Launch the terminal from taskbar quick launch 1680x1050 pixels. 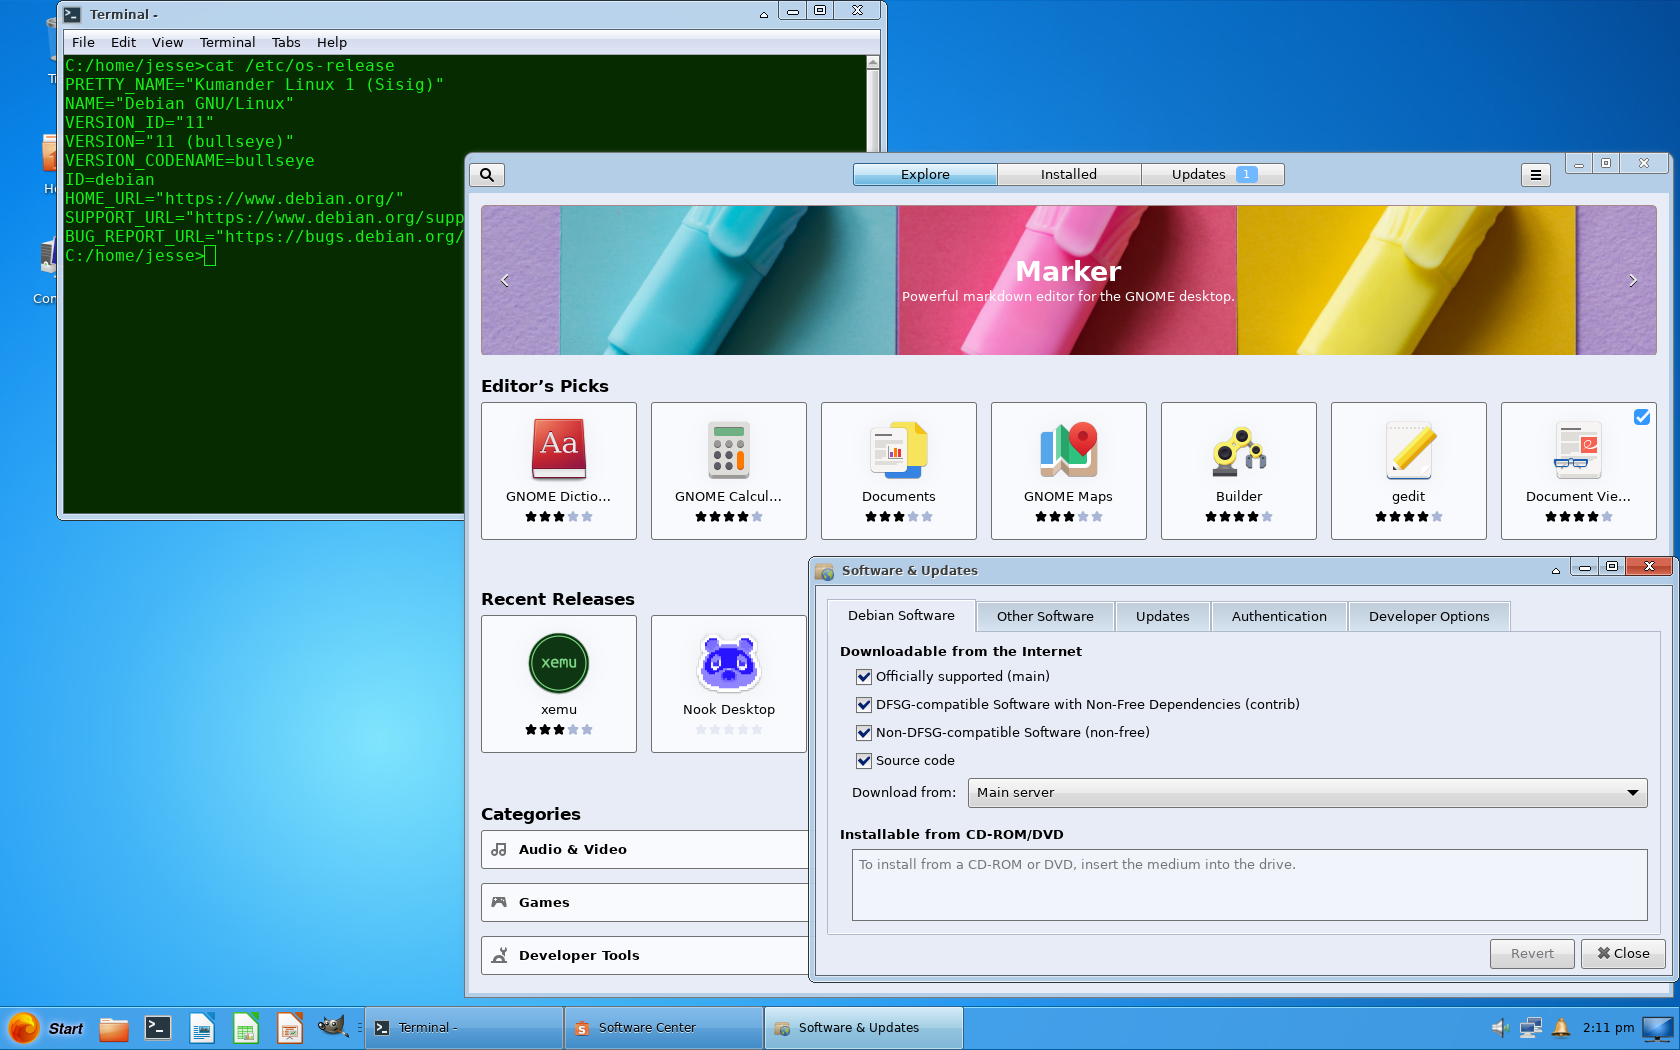158,1028
